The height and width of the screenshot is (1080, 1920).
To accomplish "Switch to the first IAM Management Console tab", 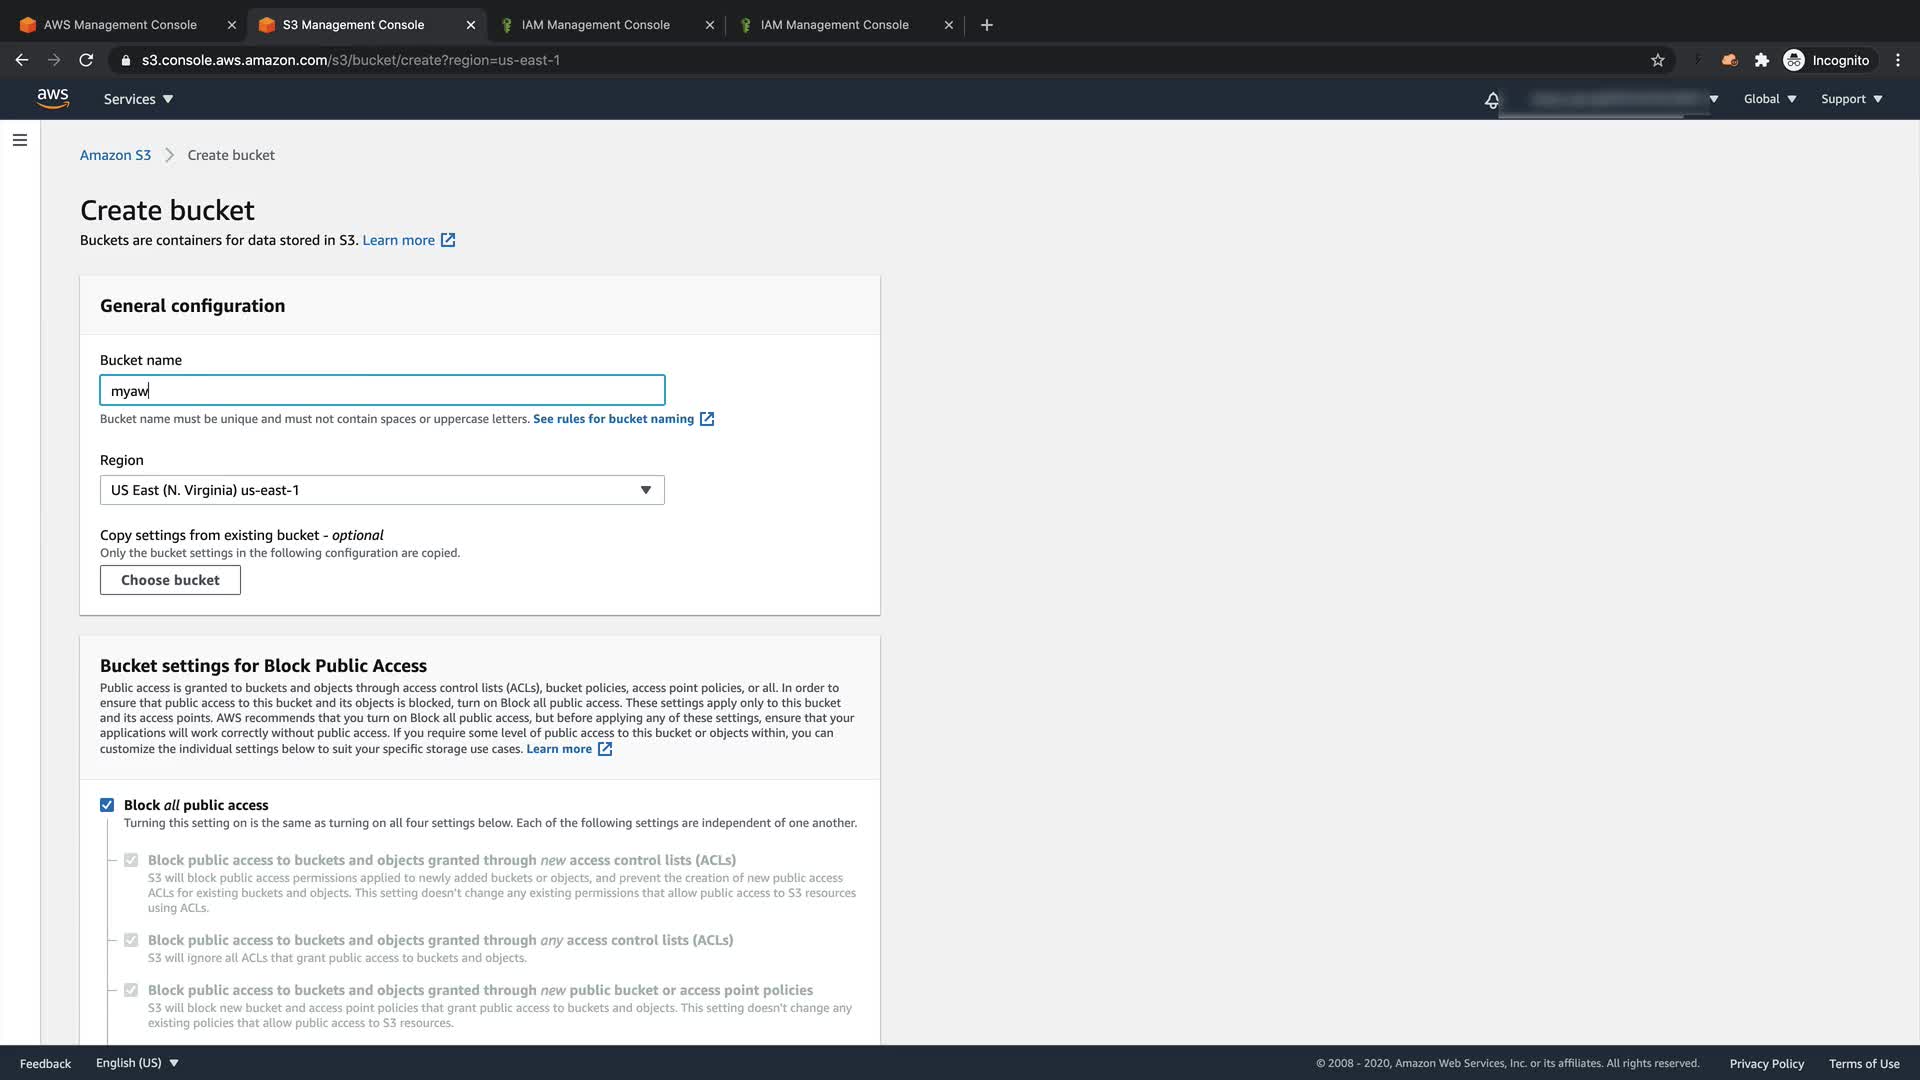I will pos(595,25).
